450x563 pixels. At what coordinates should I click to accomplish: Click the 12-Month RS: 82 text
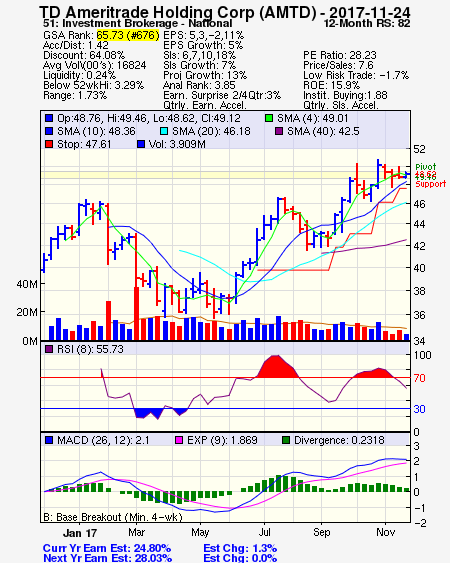(367, 24)
